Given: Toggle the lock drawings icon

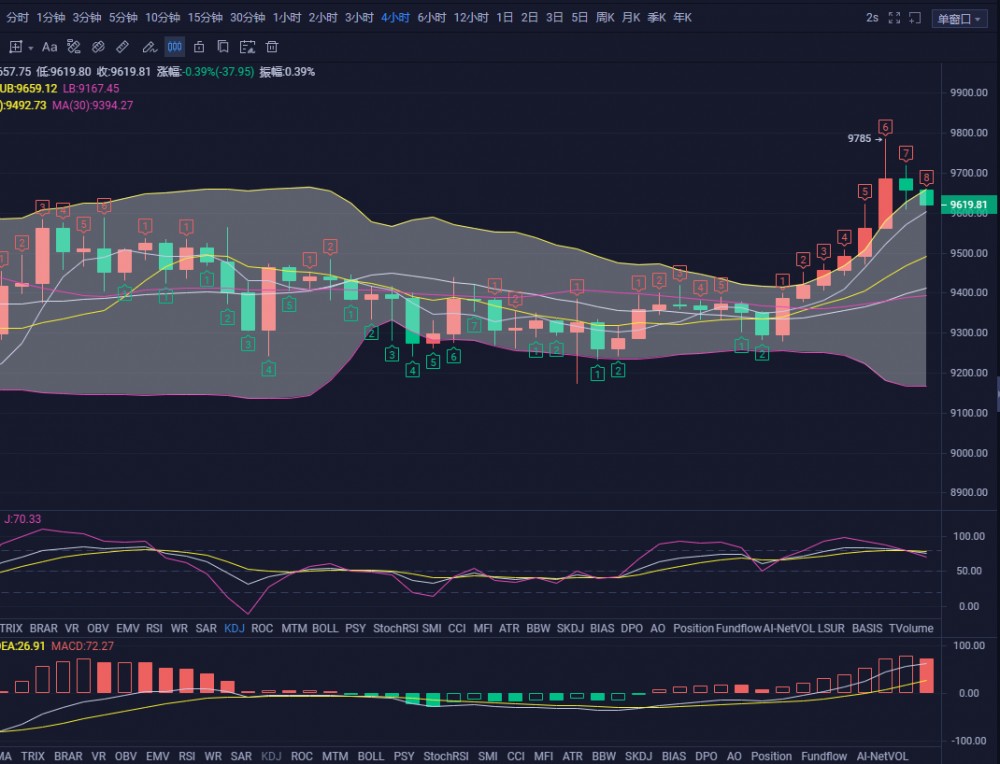Looking at the screenshot, I should pyautogui.click(x=199, y=47).
